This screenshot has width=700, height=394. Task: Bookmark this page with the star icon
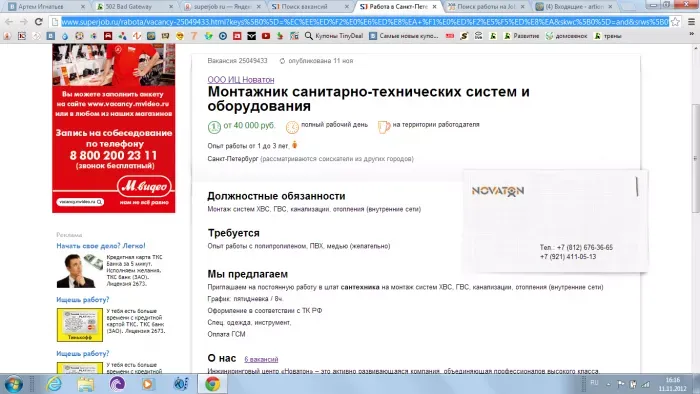tap(675, 21)
